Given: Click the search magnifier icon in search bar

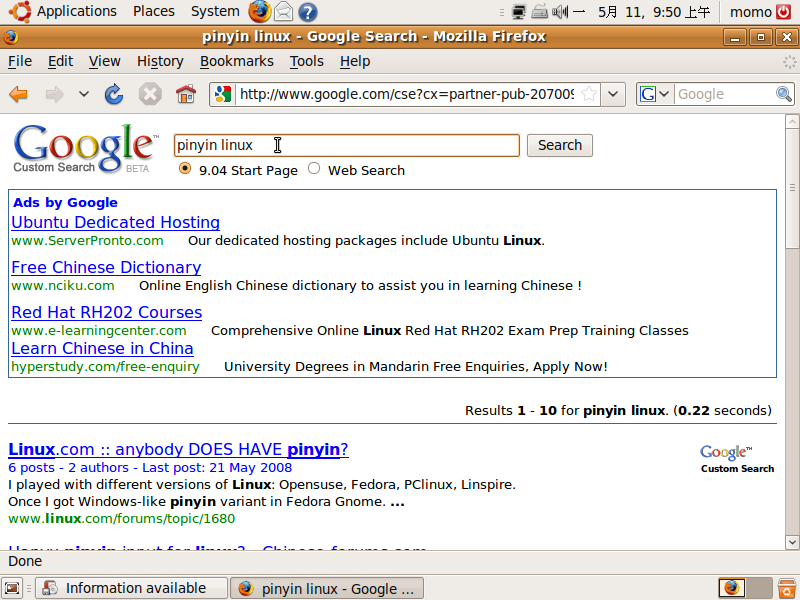Looking at the screenshot, I should point(784,95).
